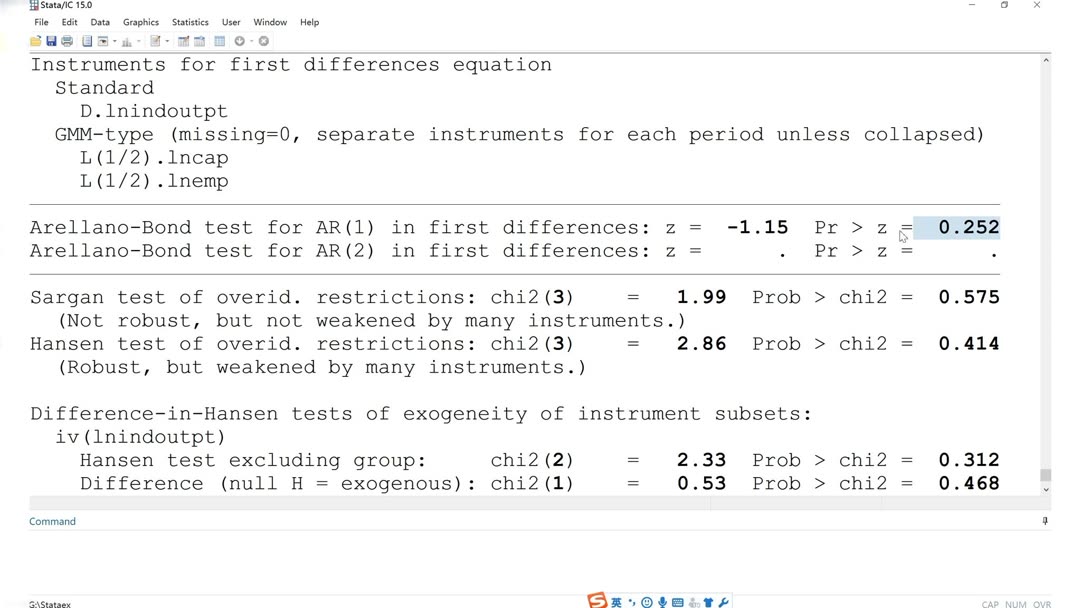Image resolution: width=1080 pixels, height=608 pixels.
Task: Open the Data Editor (Edit) icon
Action: (x=184, y=41)
